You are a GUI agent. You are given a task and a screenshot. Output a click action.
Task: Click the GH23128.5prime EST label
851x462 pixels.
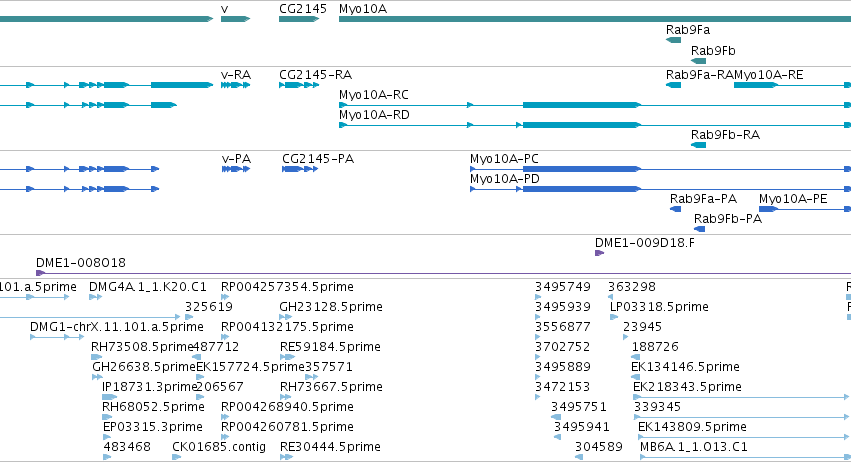tap(331, 307)
